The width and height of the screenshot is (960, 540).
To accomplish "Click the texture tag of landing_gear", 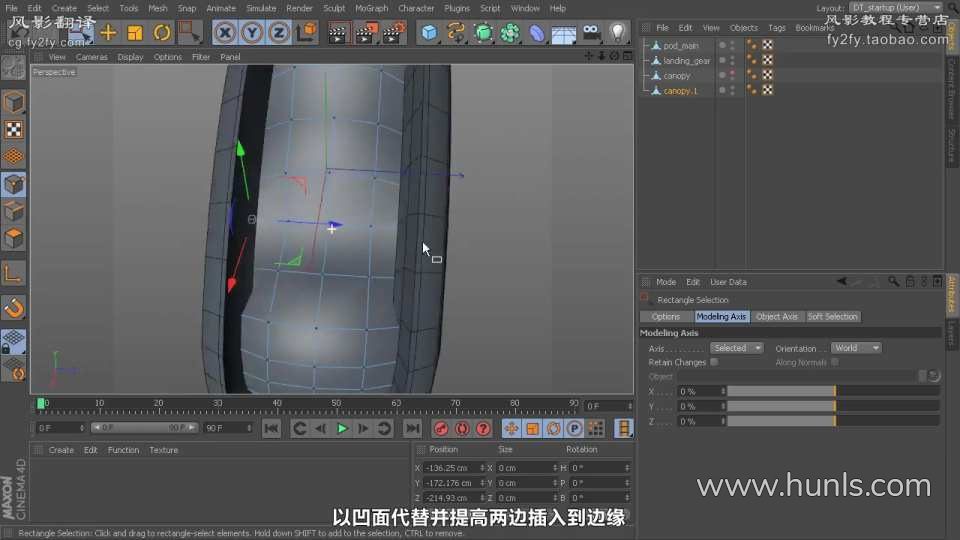I will (767, 60).
